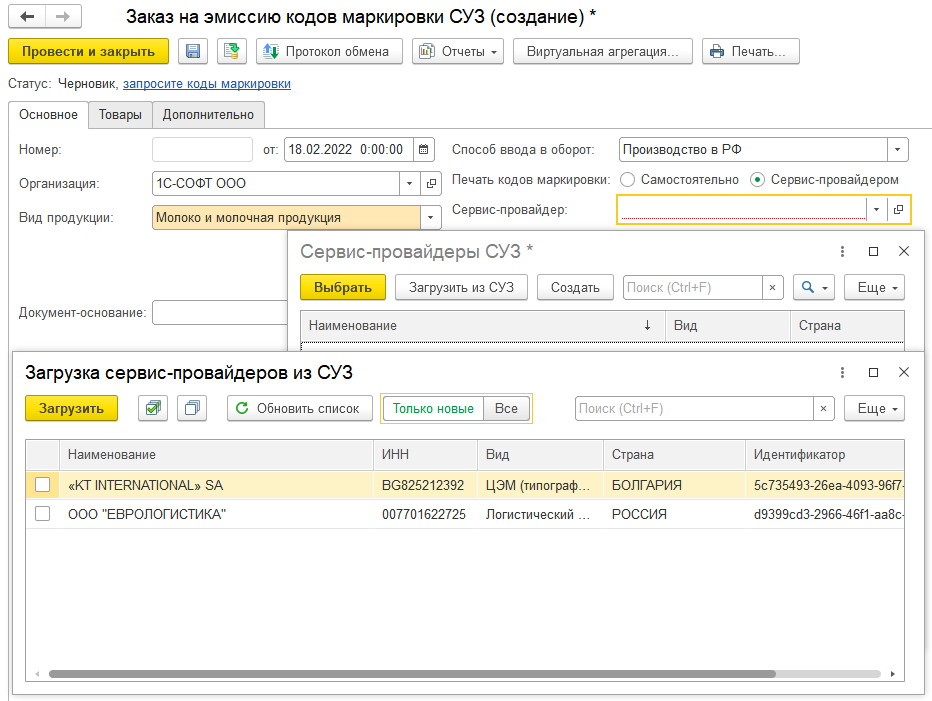Switch to the Товары tab

click(x=120, y=115)
